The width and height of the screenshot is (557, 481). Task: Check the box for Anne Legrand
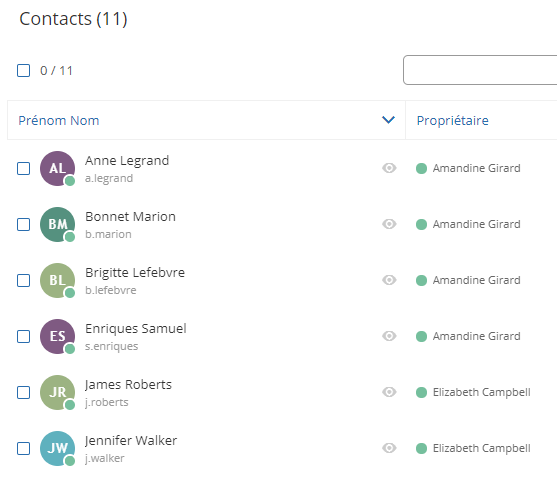23,168
